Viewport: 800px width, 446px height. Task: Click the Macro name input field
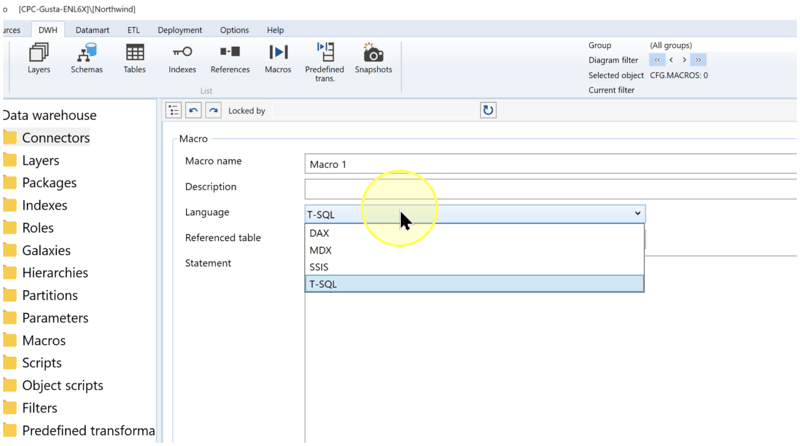pyautogui.click(x=551, y=164)
